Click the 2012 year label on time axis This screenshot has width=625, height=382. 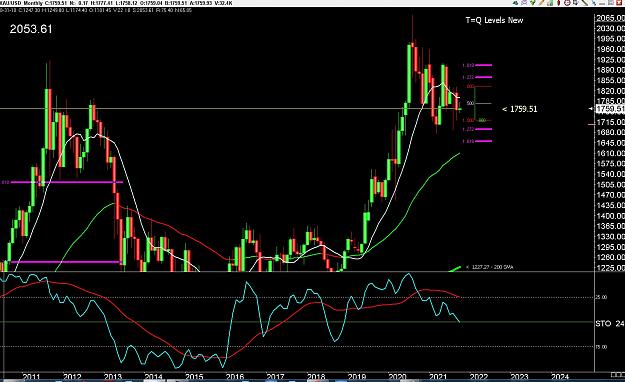point(72,377)
